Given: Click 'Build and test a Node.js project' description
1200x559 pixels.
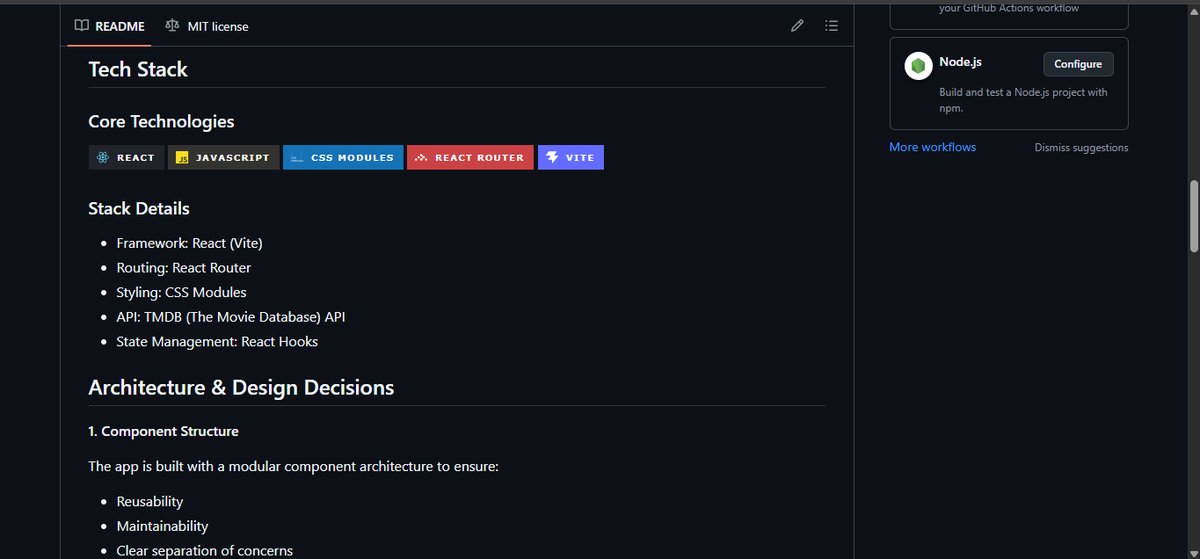Looking at the screenshot, I should [1023, 100].
